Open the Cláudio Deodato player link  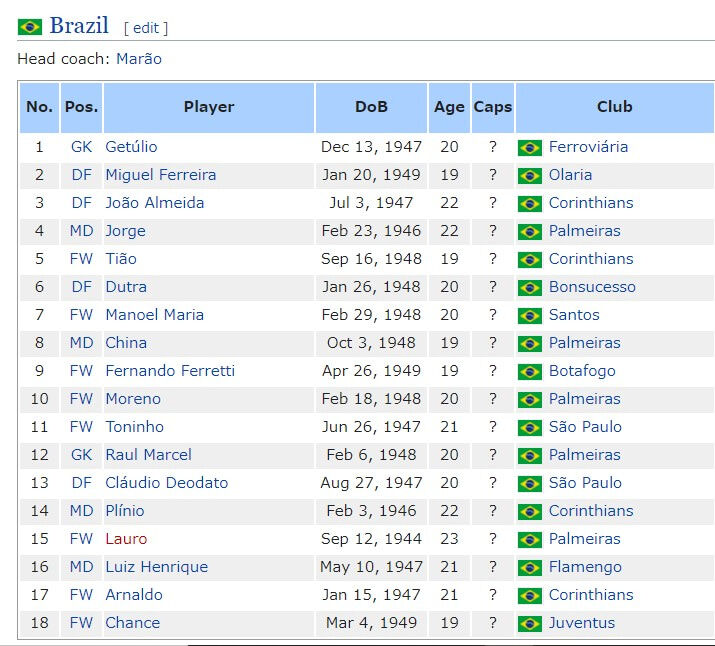(x=167, y=483)
